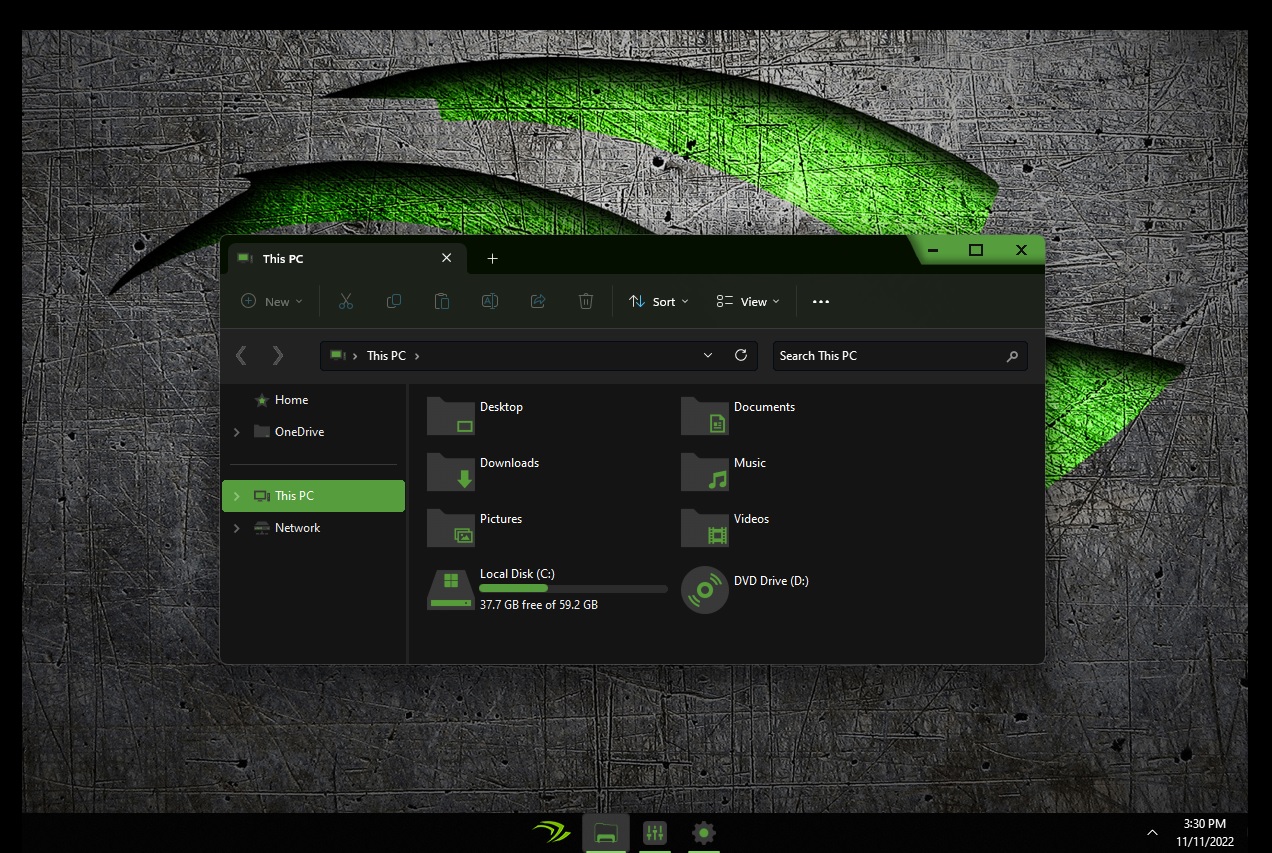Click the Cut icon in the toolbar
This screenshot has width=1272, height=853.
(346, 301)
